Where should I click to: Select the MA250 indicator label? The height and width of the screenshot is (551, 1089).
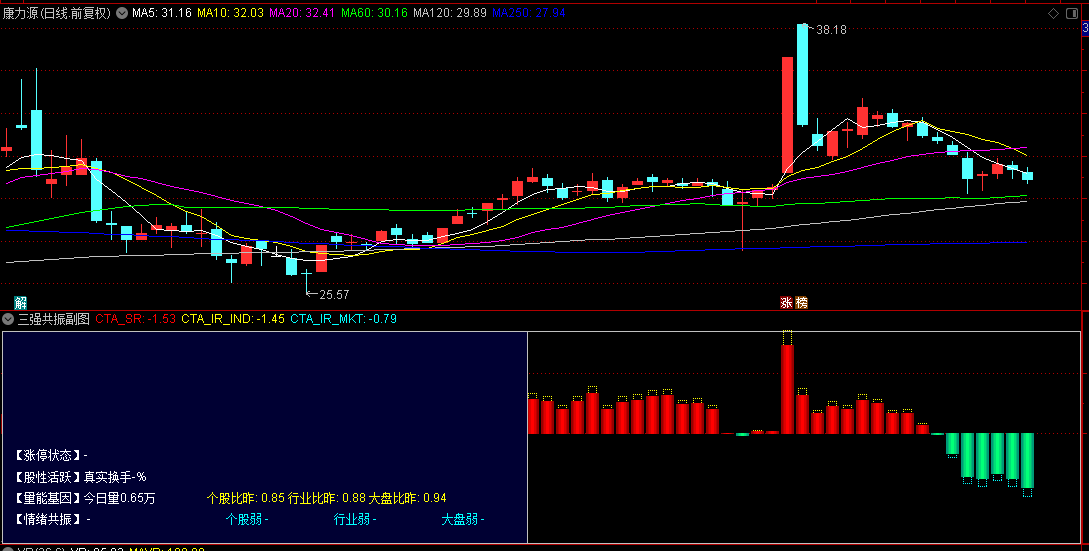(x=529, y=13)
